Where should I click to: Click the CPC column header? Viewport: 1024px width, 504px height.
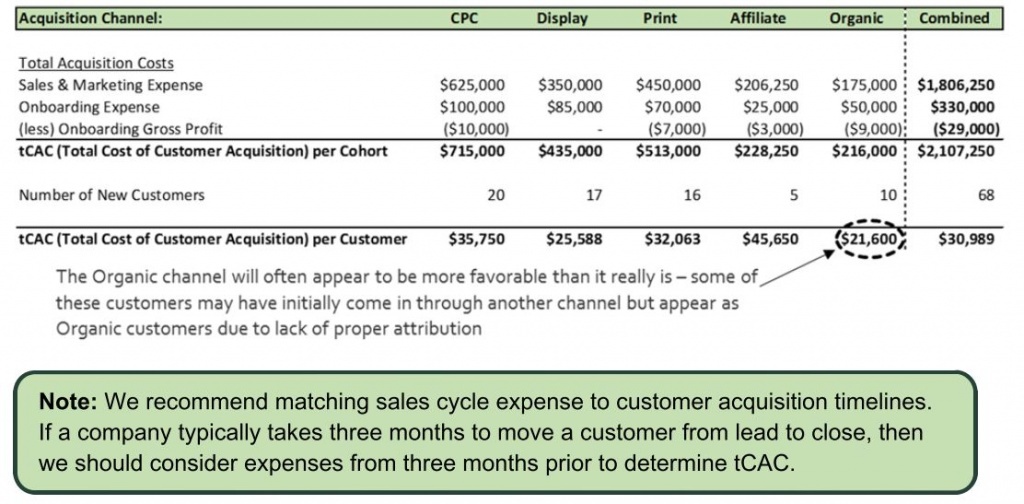pyautogui.click(x=464, y=18)
